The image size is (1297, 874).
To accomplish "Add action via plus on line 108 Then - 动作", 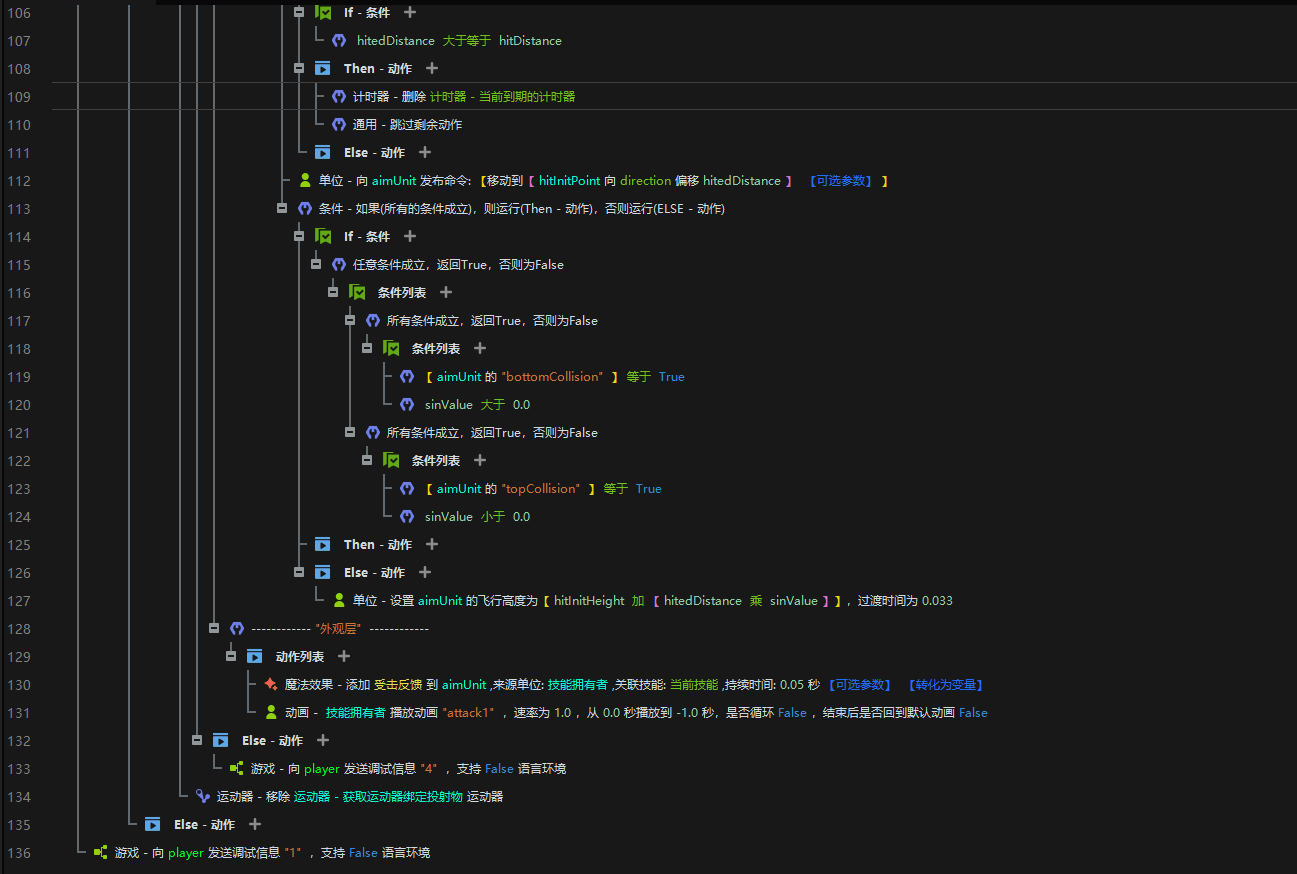I will 432,68.
